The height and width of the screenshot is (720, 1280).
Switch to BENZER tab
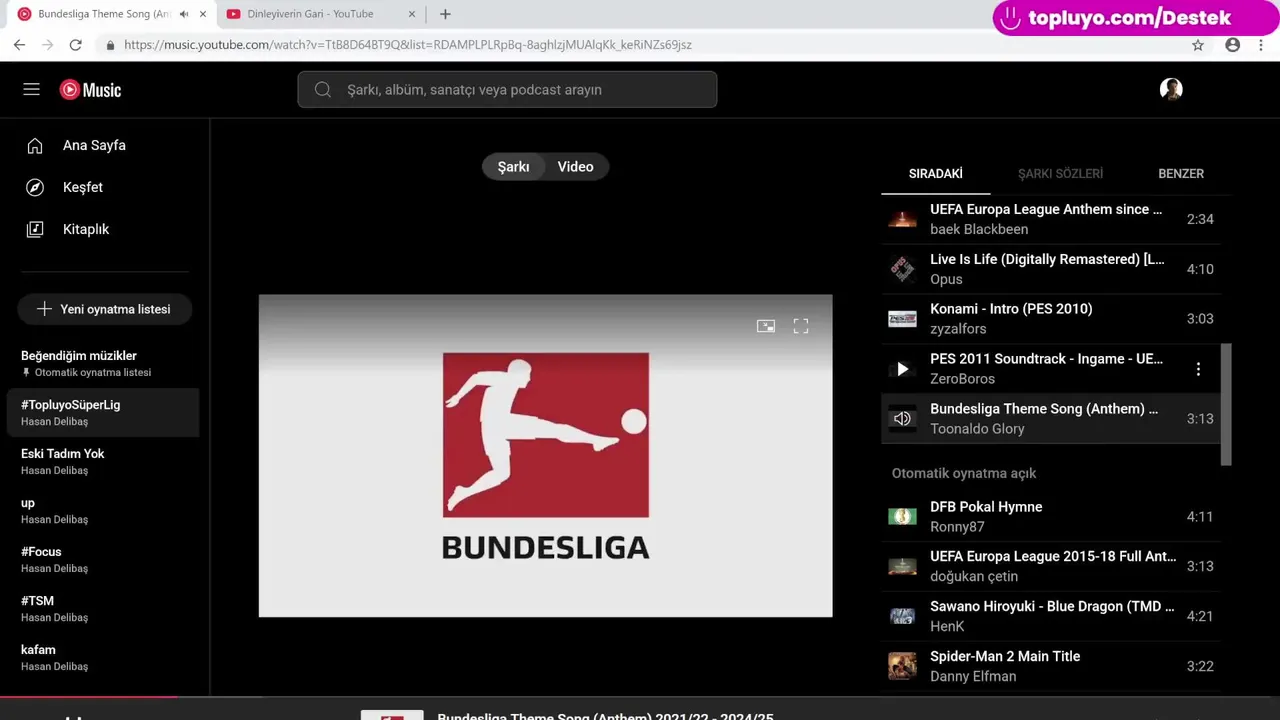pyautogui.click(x=1181, y=174)
